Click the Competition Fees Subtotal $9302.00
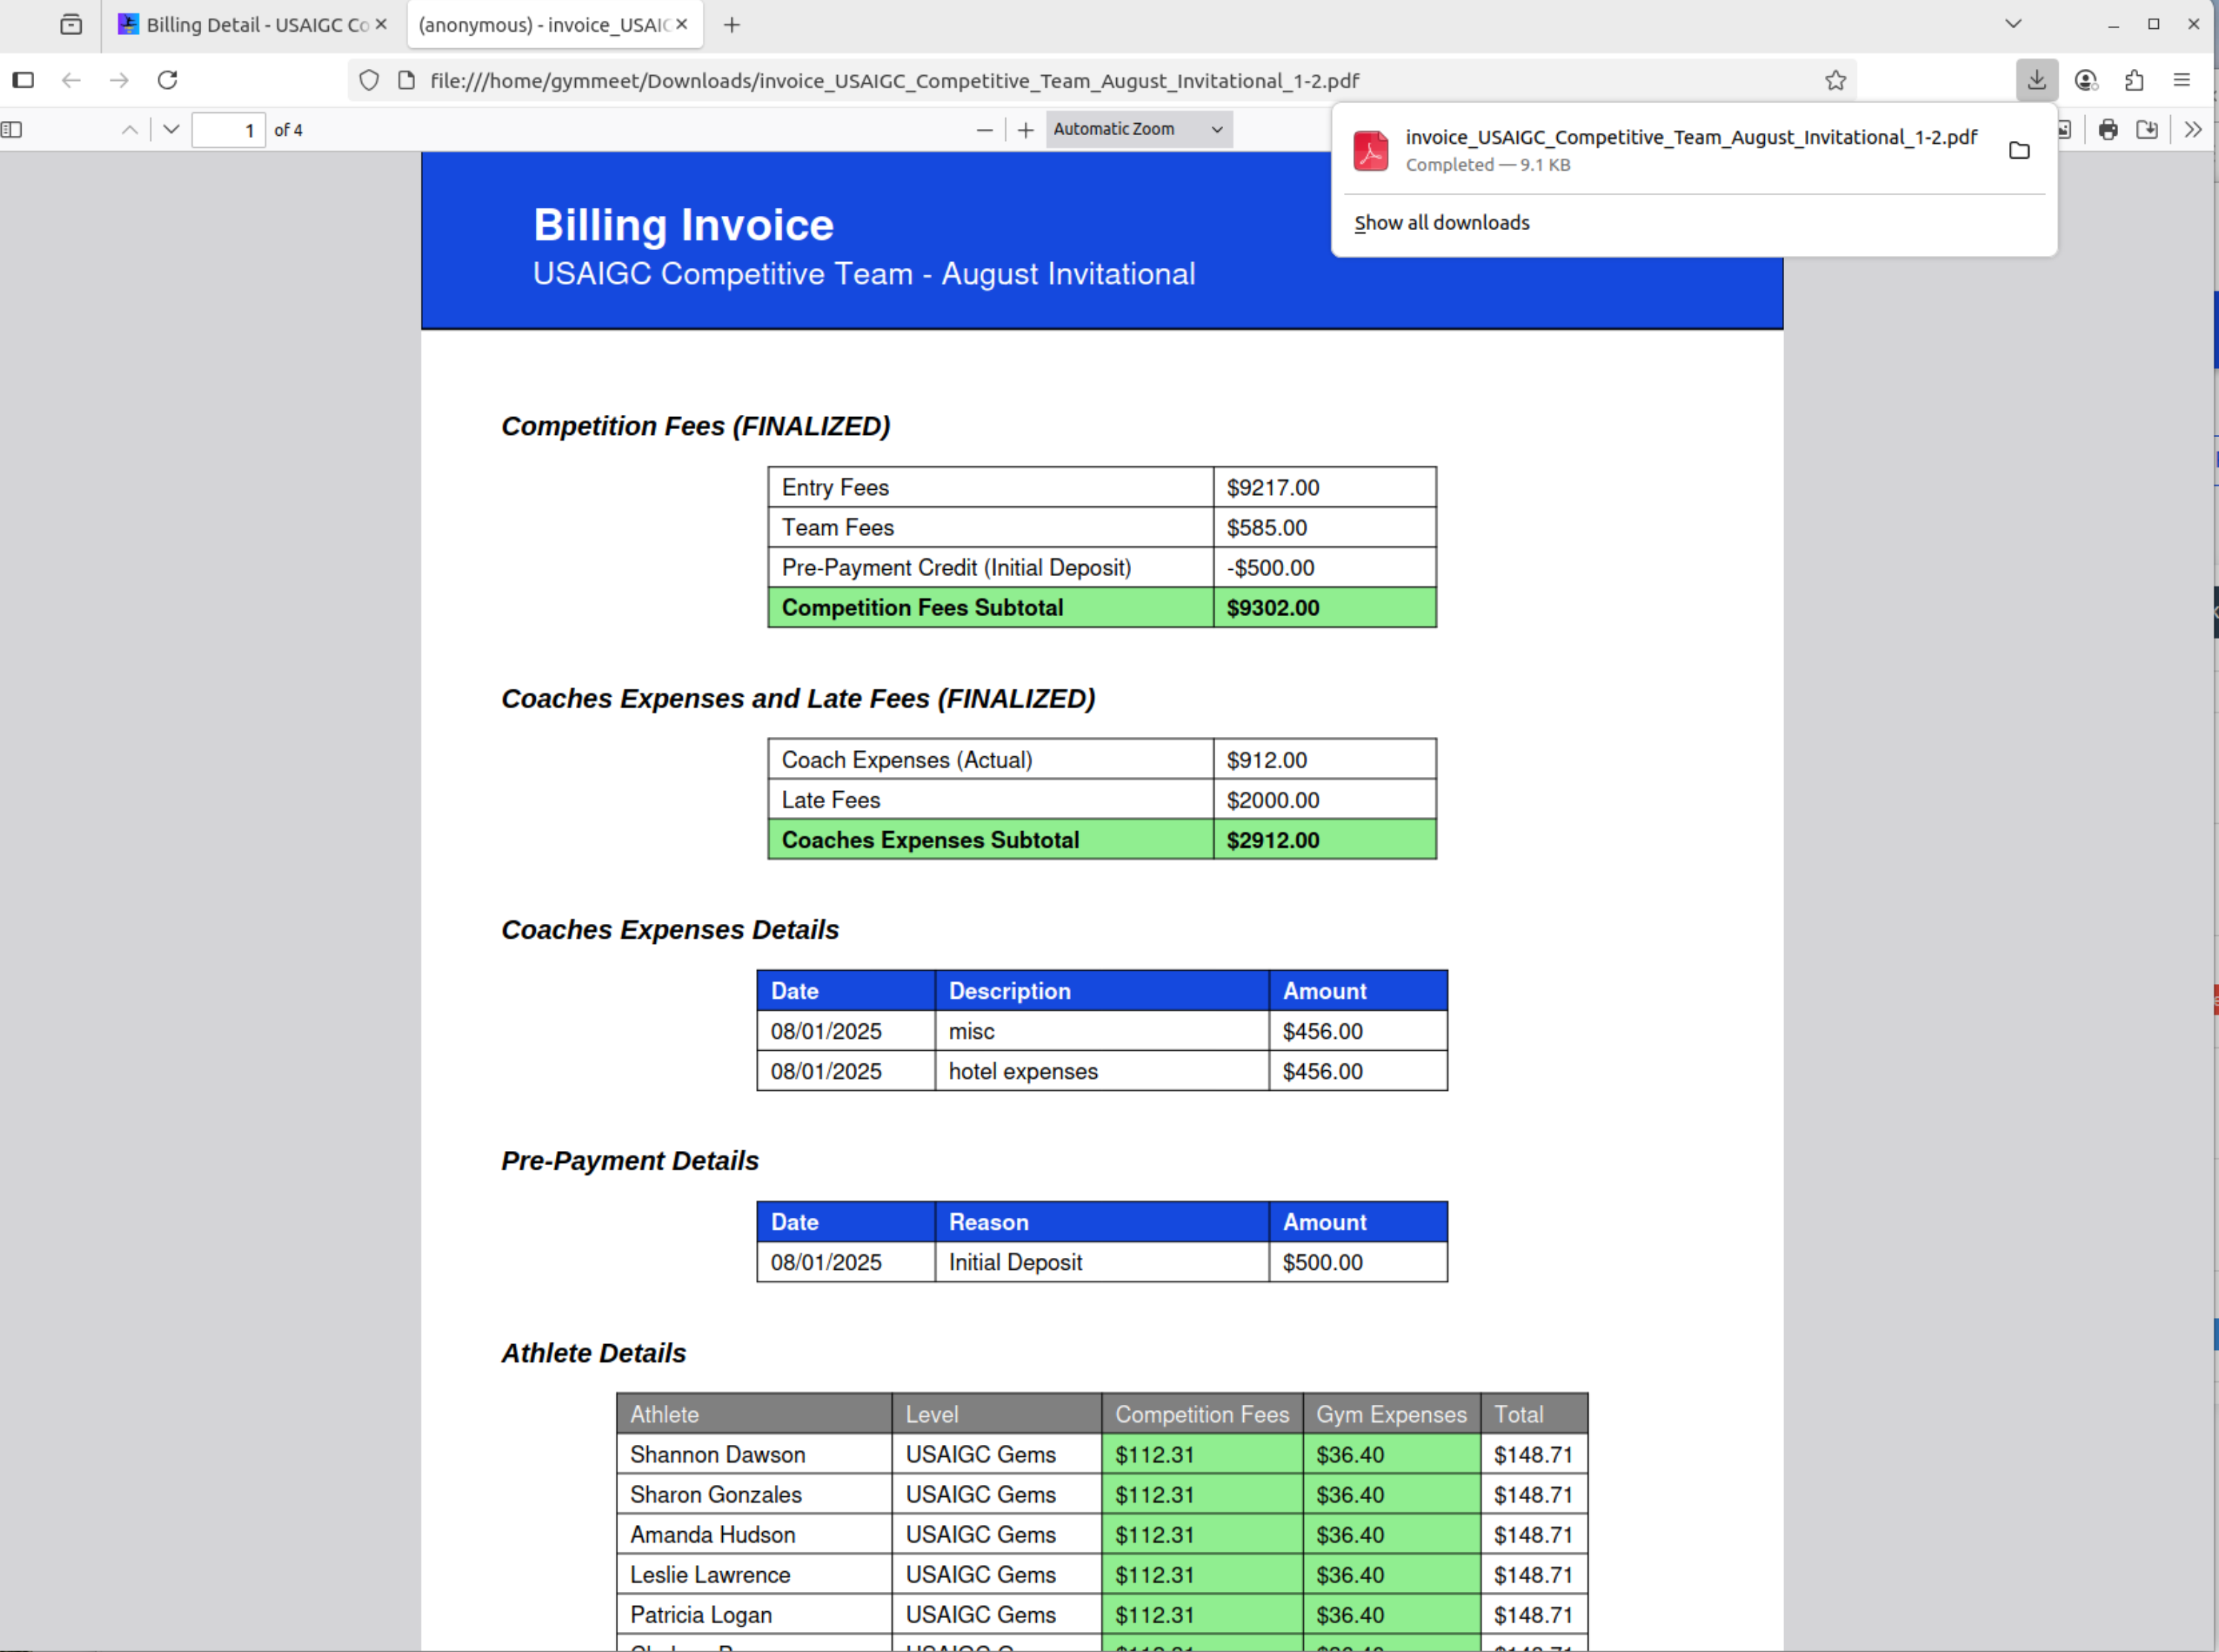 [x=1325, y=607]
